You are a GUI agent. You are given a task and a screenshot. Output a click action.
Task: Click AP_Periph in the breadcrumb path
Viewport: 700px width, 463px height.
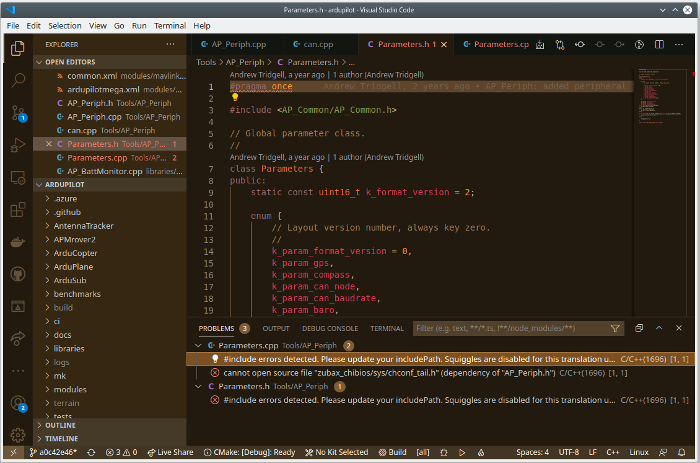[245, 62]
